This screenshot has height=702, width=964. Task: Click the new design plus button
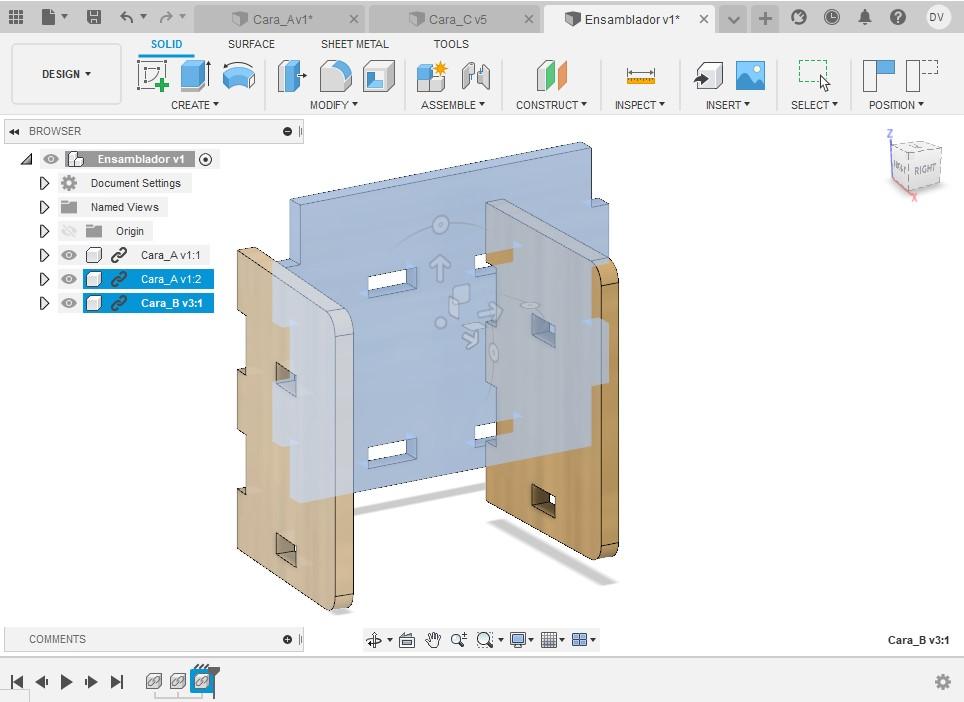click(765, 19)
